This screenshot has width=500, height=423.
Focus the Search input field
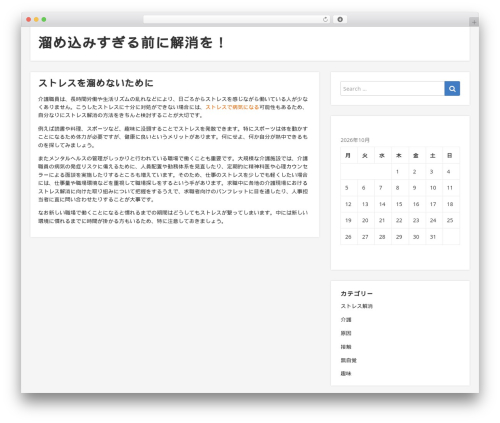[x=392, y=89]
